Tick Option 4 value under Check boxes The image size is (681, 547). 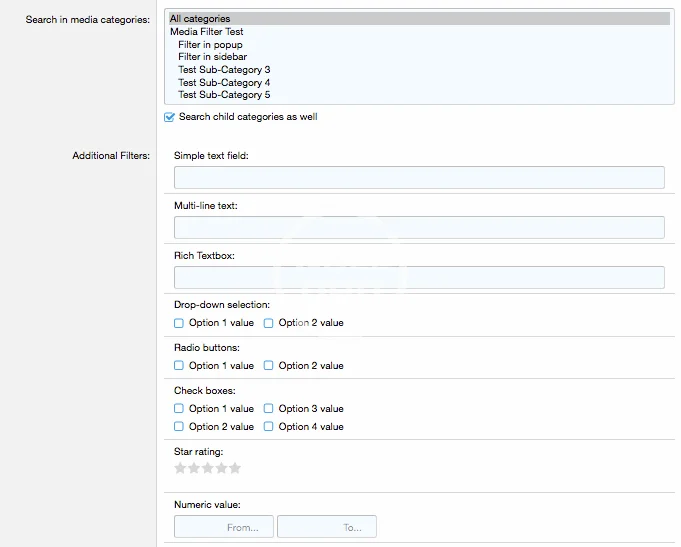269,427
